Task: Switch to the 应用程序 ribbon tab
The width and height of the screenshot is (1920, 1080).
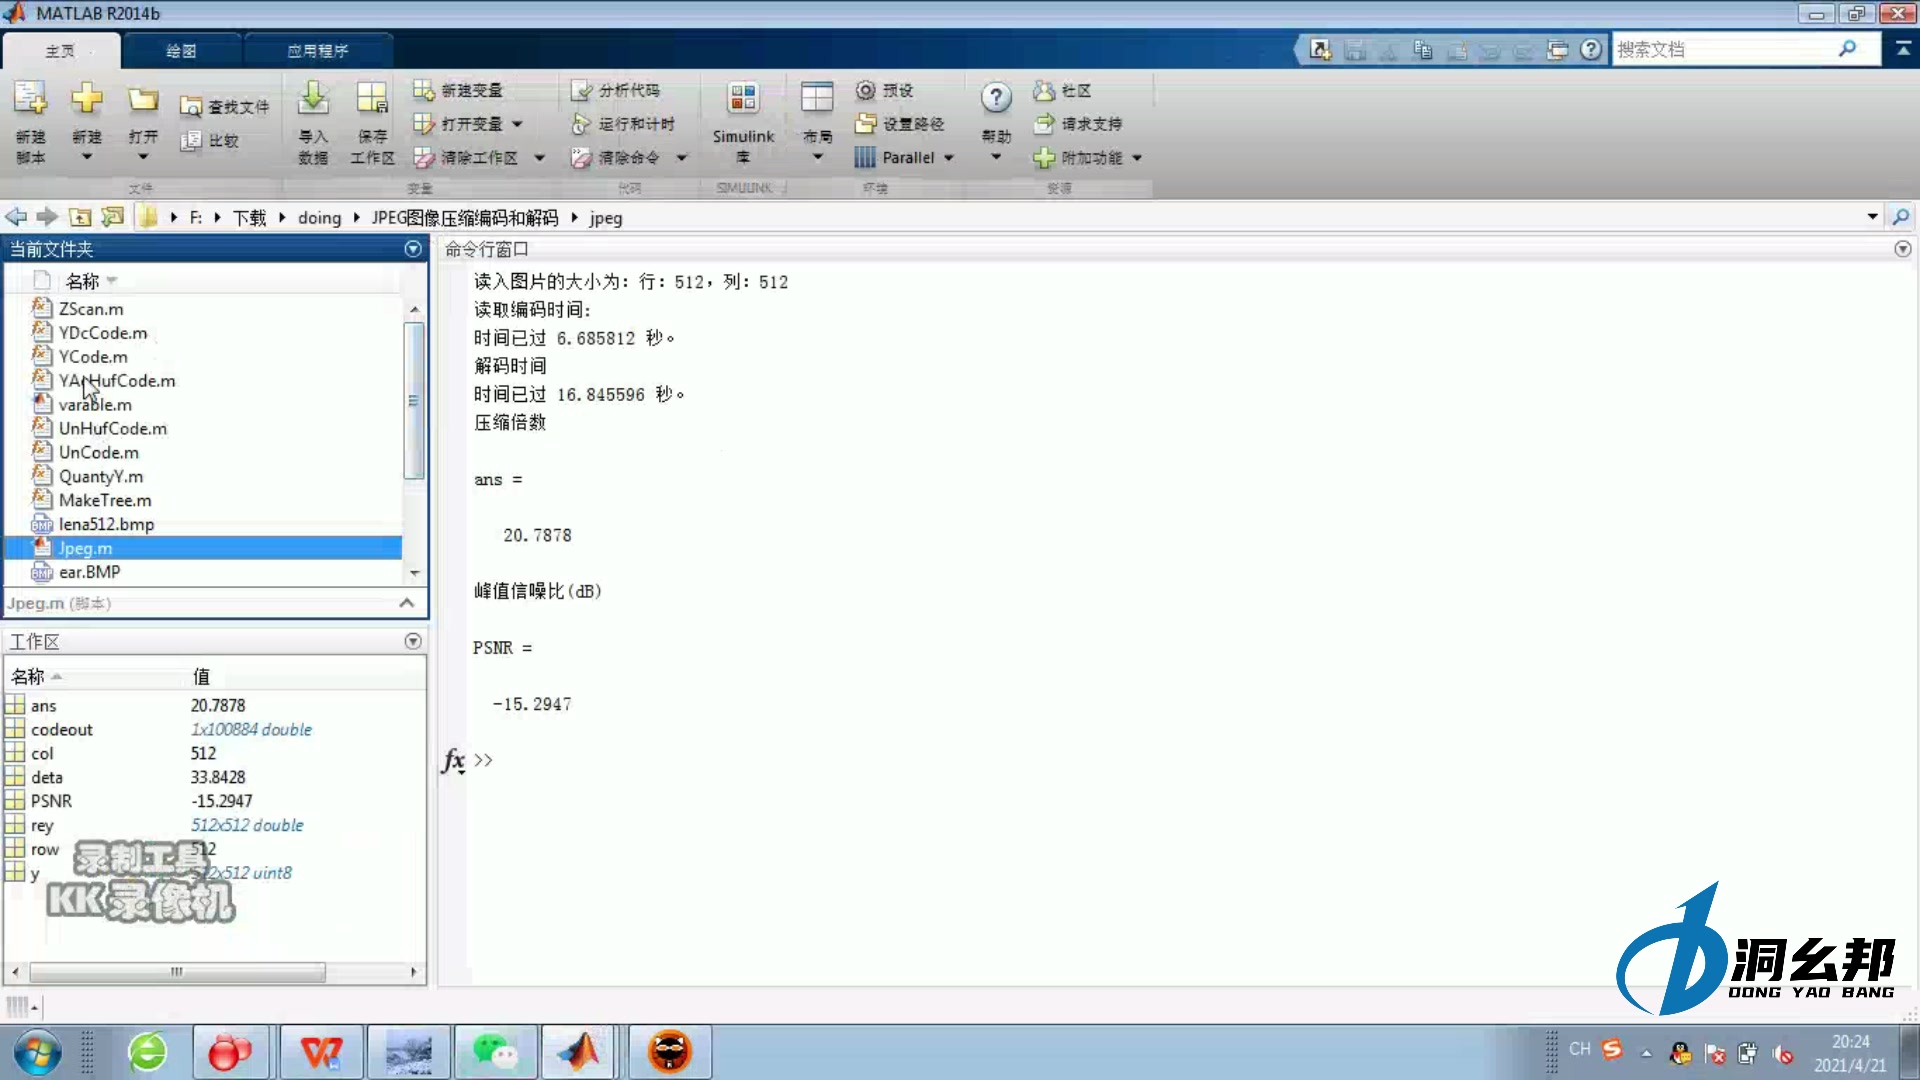Action: (318, 50)
